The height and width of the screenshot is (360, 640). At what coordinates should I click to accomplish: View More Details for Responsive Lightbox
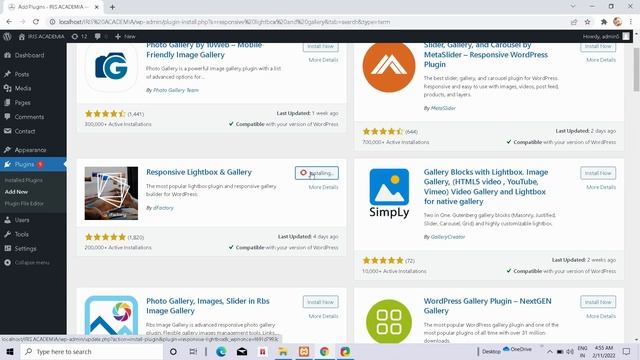(x=323, y=187)
